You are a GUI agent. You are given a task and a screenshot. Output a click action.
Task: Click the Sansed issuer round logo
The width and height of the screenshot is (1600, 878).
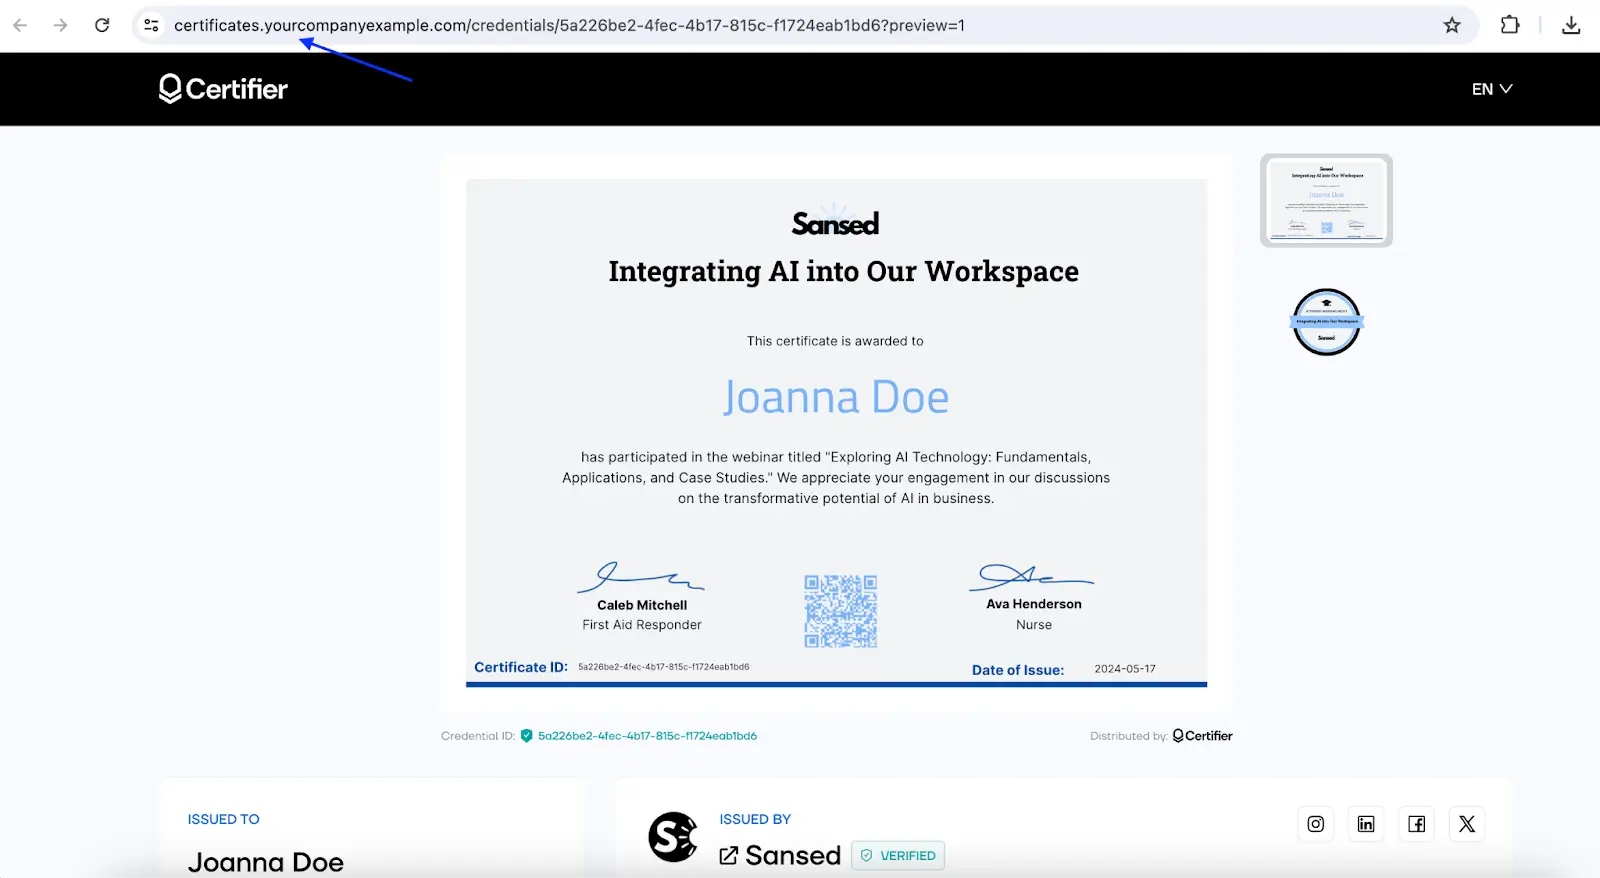(673, 837)
